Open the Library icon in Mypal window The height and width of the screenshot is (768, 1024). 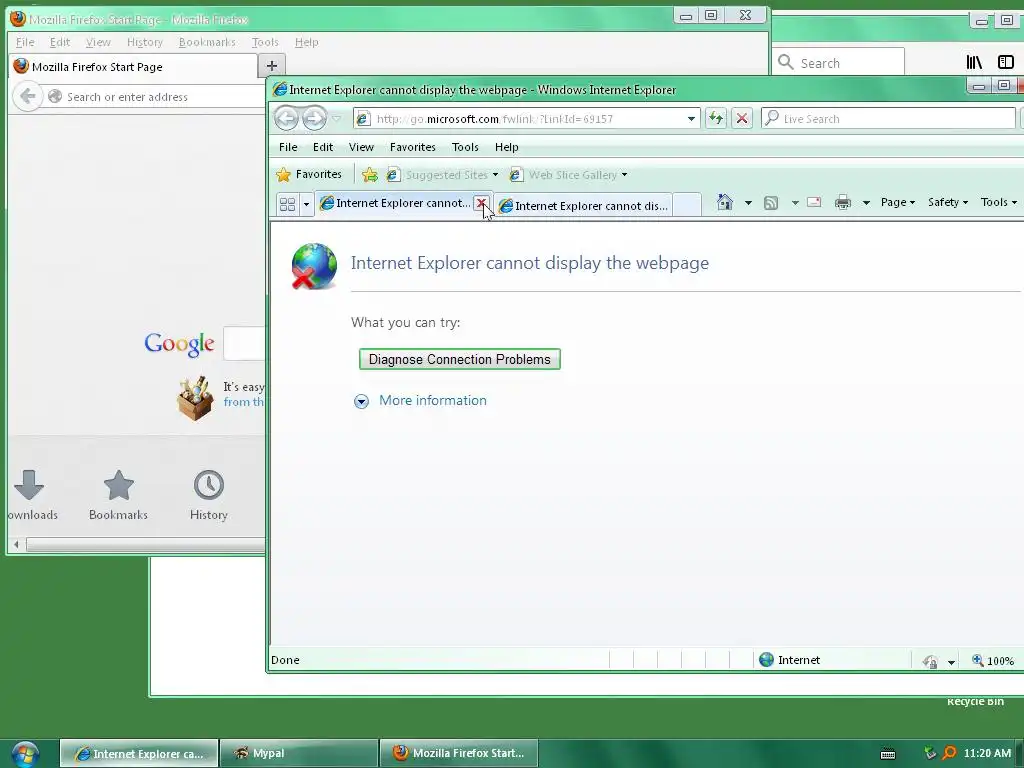[x=974, y=62]
